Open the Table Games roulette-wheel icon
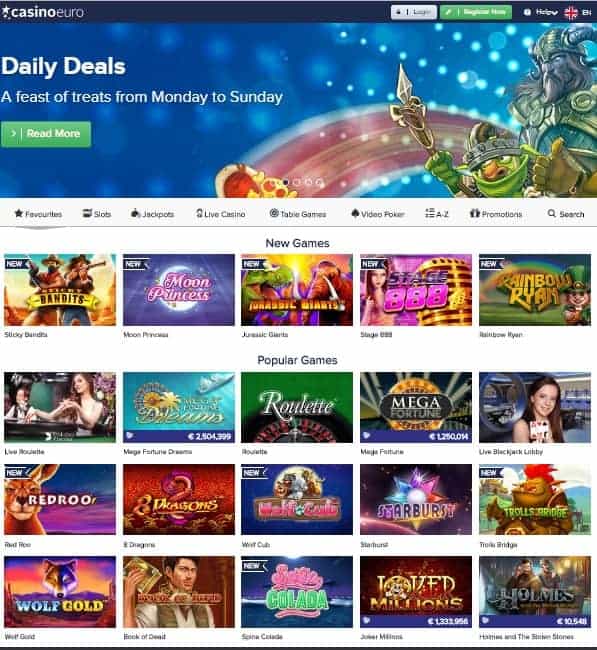The height and width of the screenshot is (650, 597). tap(274, 213)
